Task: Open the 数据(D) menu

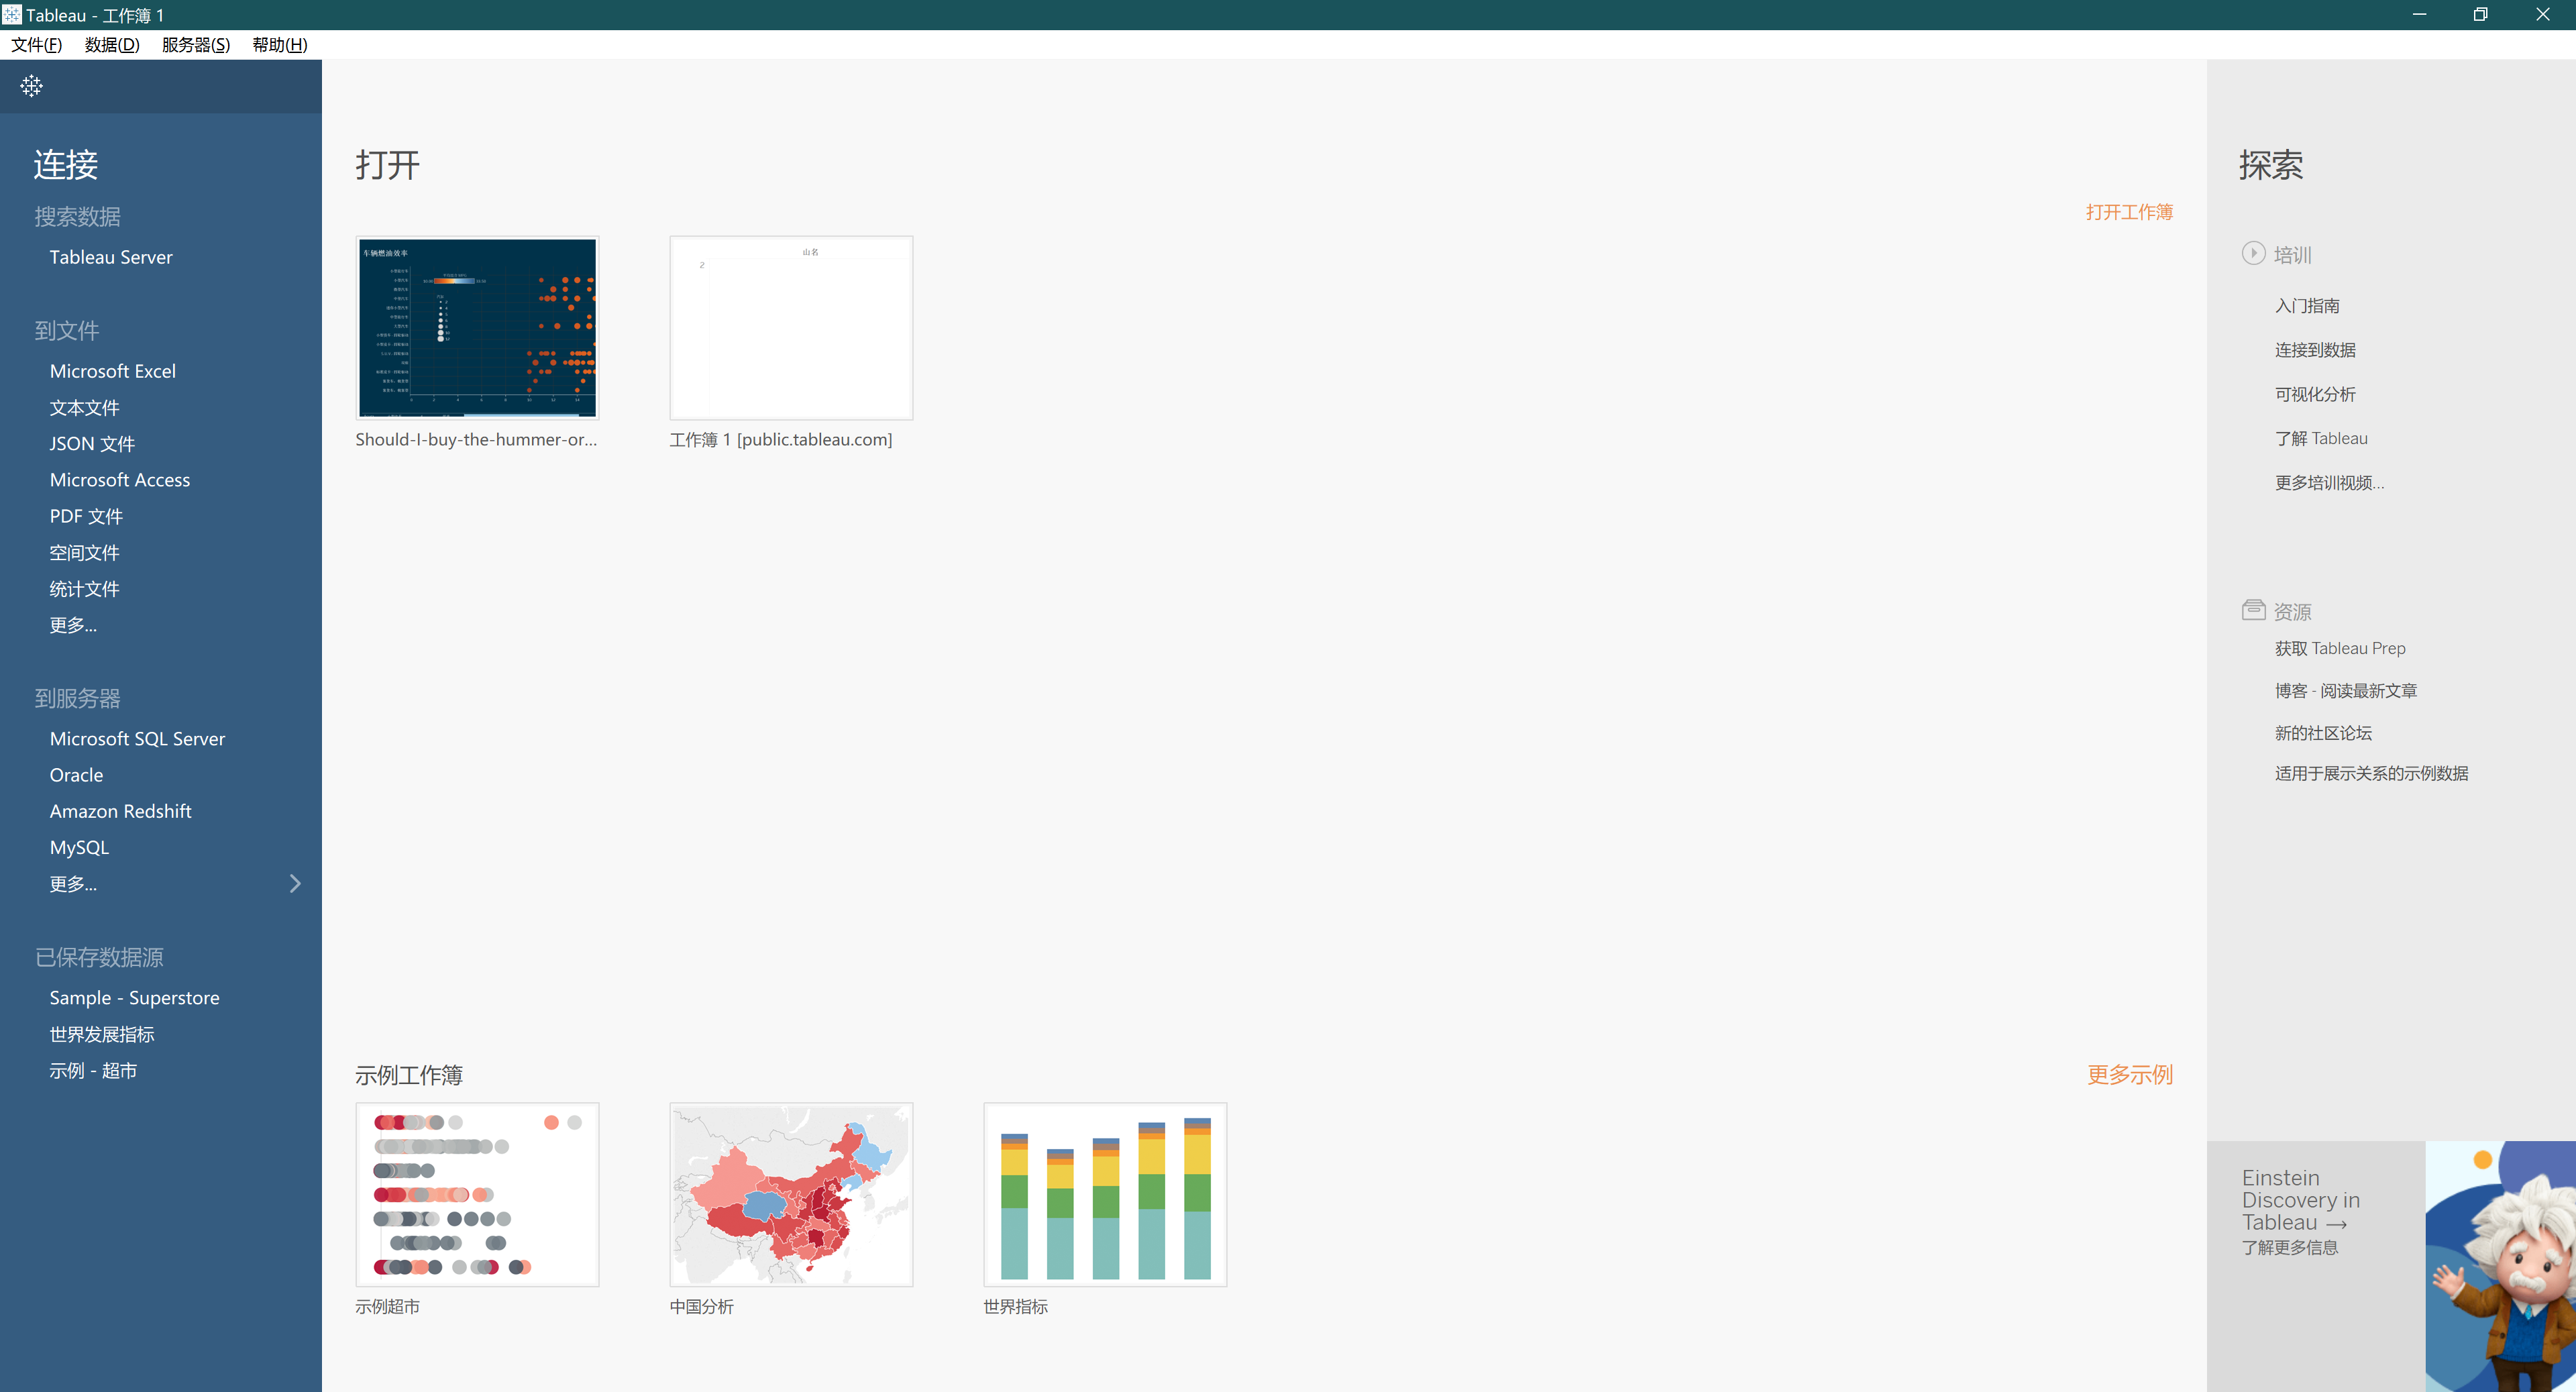Action: (112, 45)
